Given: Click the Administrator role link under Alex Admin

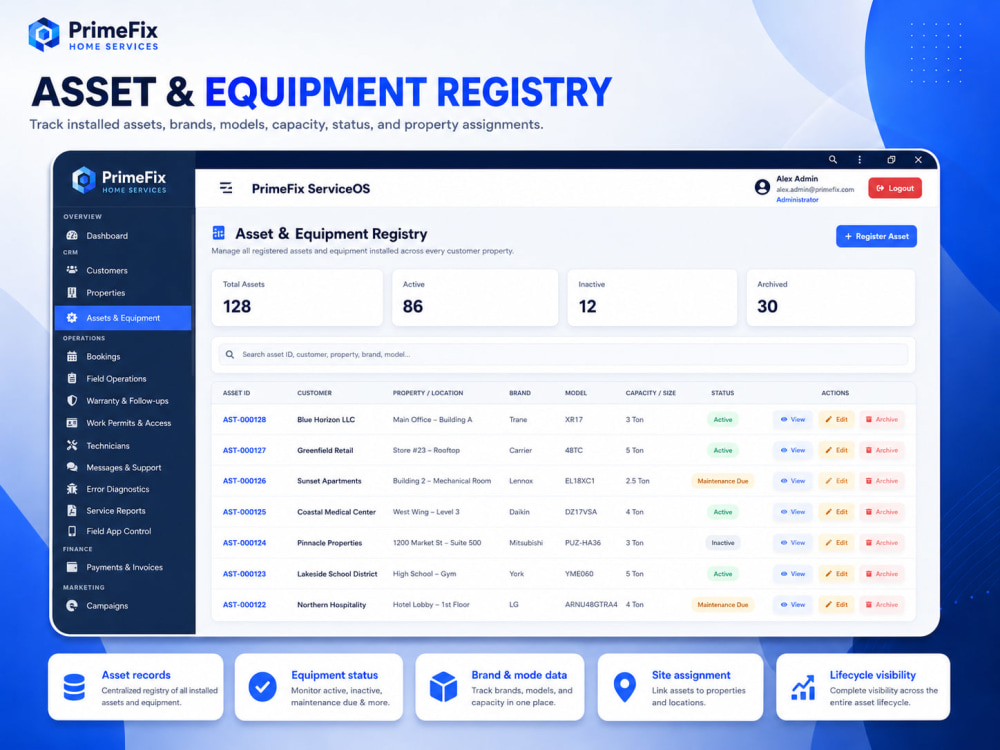Looking at the screenshot, I should [x=797, y=200].
